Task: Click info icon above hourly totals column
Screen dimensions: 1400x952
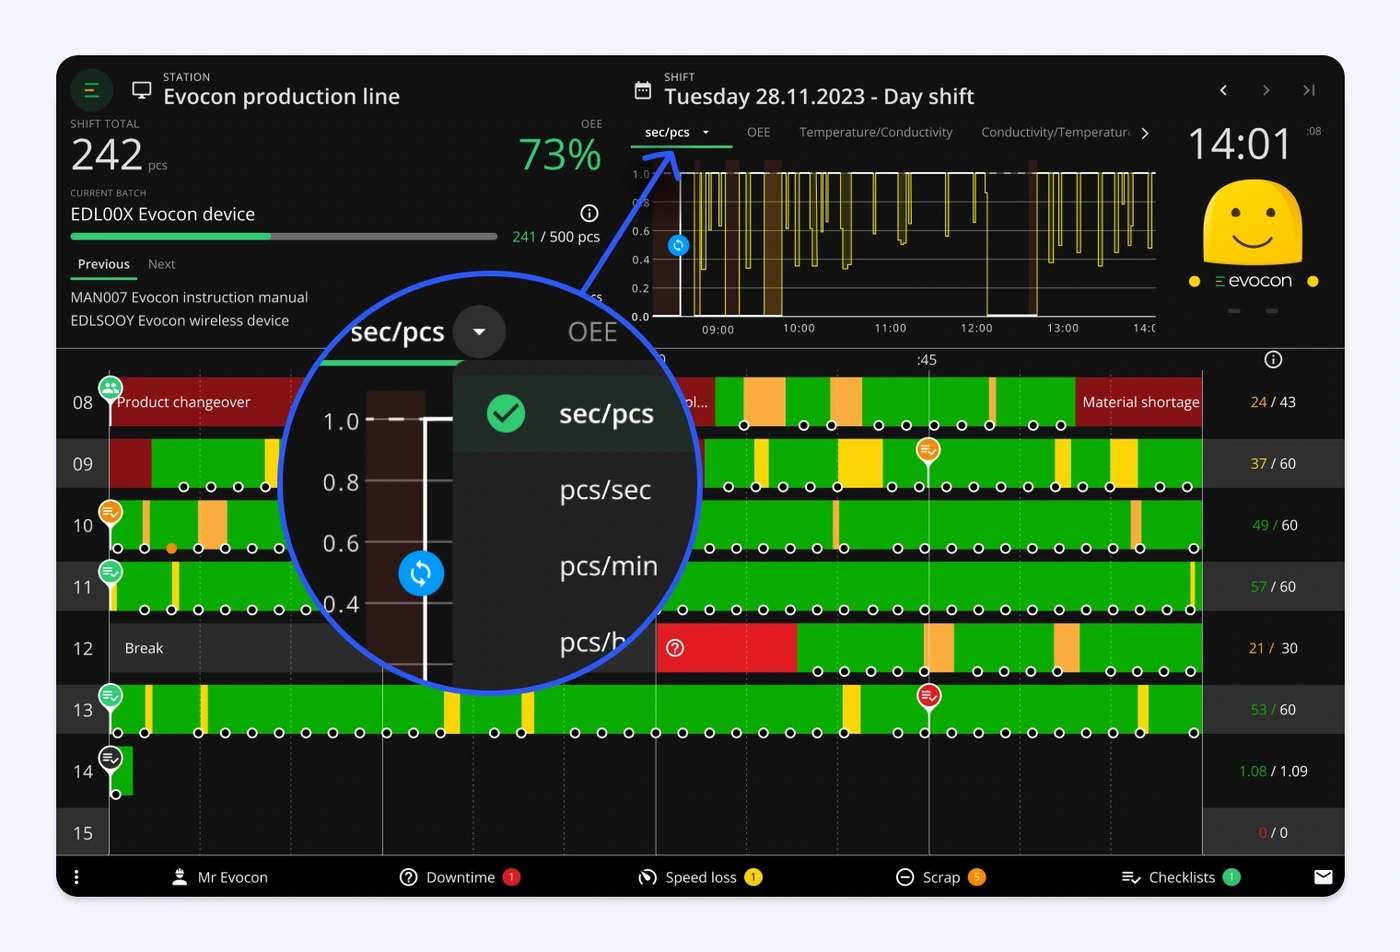Action: (1273, 359)
